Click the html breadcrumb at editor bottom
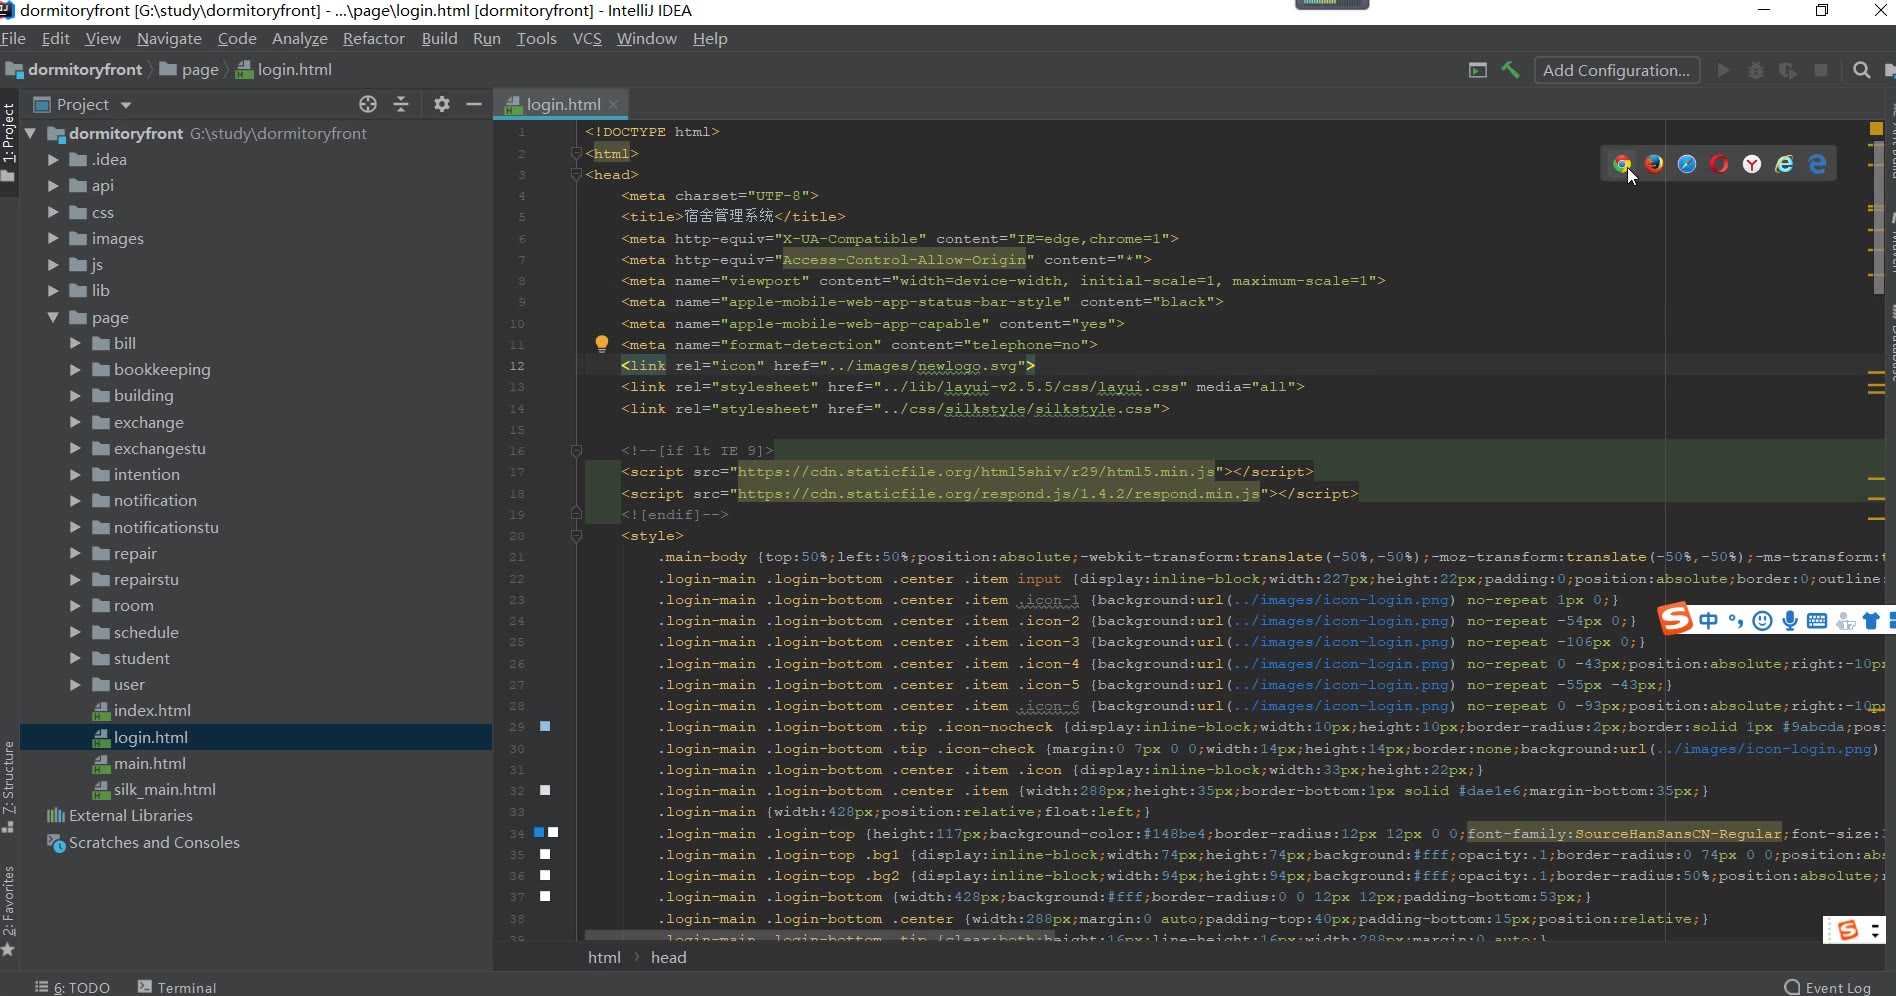1896x996 pixels. coord(604,957)
